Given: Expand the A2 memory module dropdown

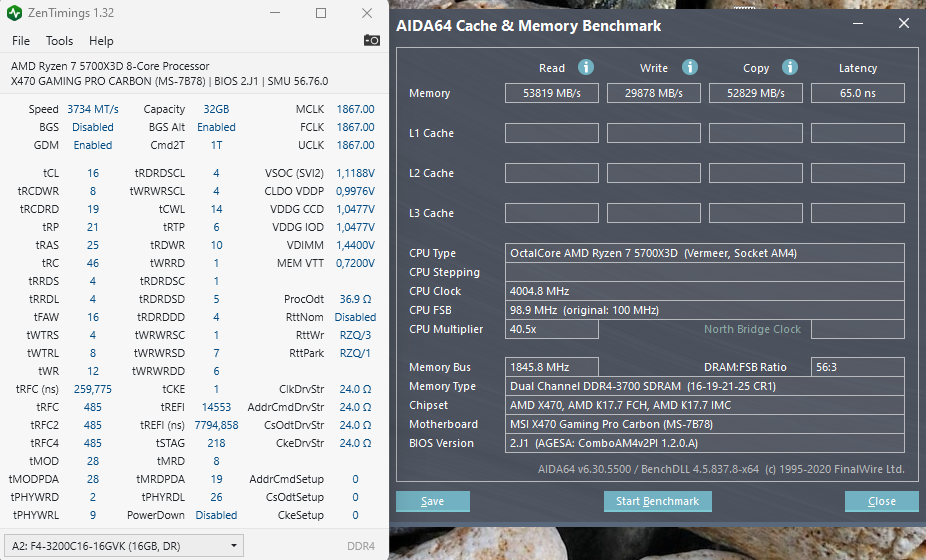Looking at the screenshot, I should tap(124, 546).
